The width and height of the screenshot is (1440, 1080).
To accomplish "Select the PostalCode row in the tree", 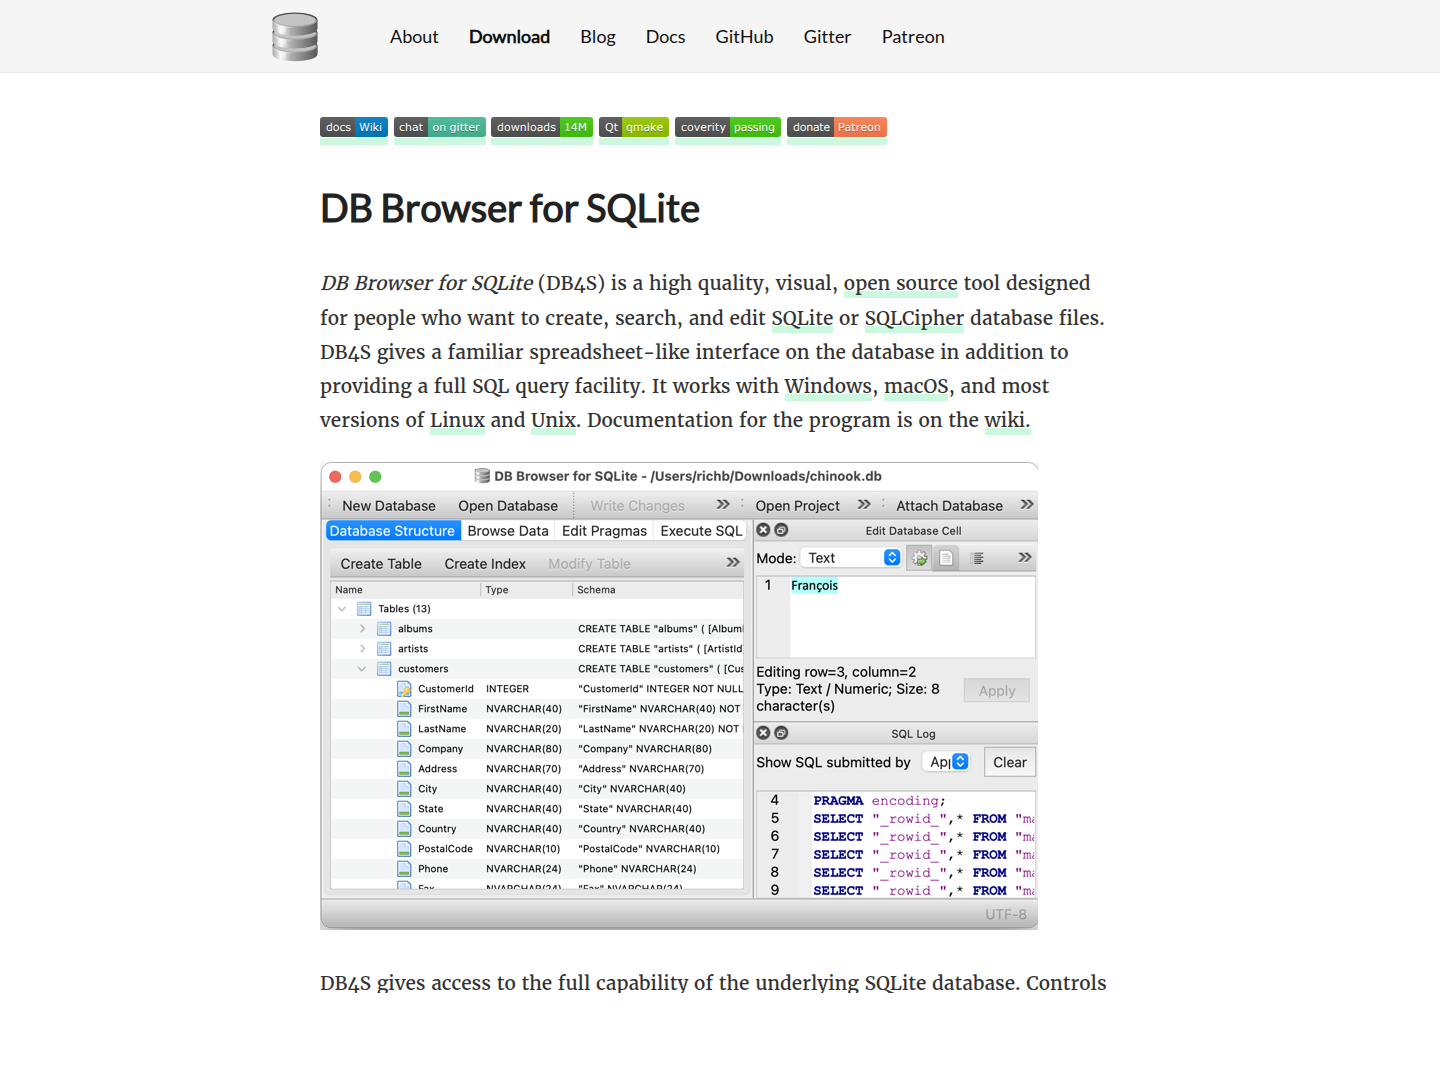I will click(537, 849).
